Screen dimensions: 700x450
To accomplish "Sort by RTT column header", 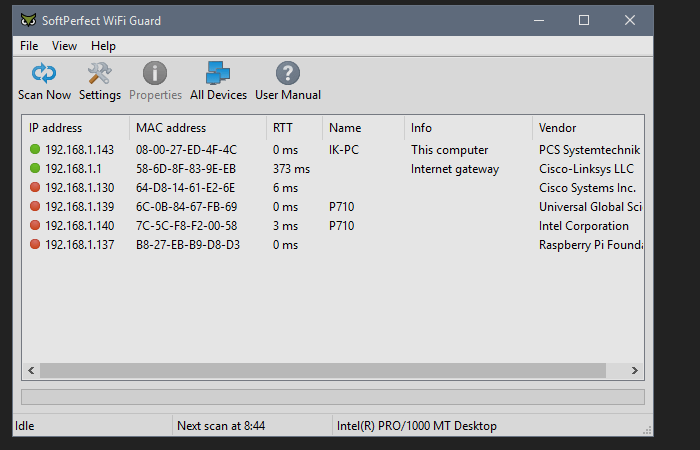I will point(295,128).
